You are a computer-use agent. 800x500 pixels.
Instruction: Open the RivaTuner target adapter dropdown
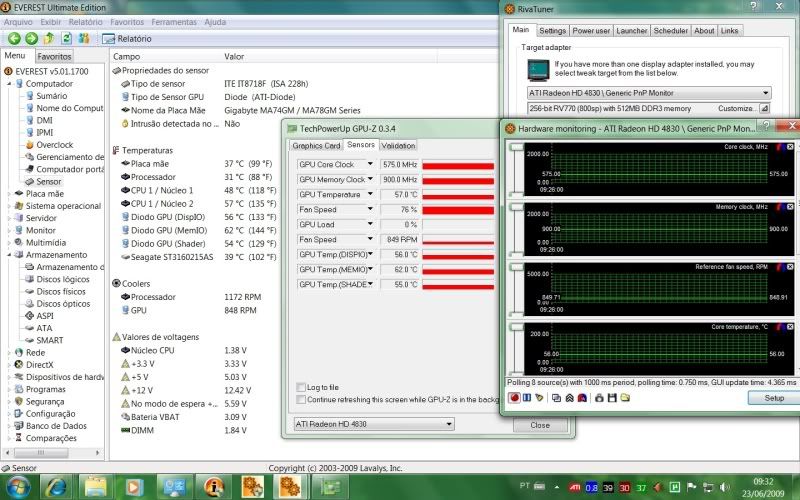click(648, 93)
